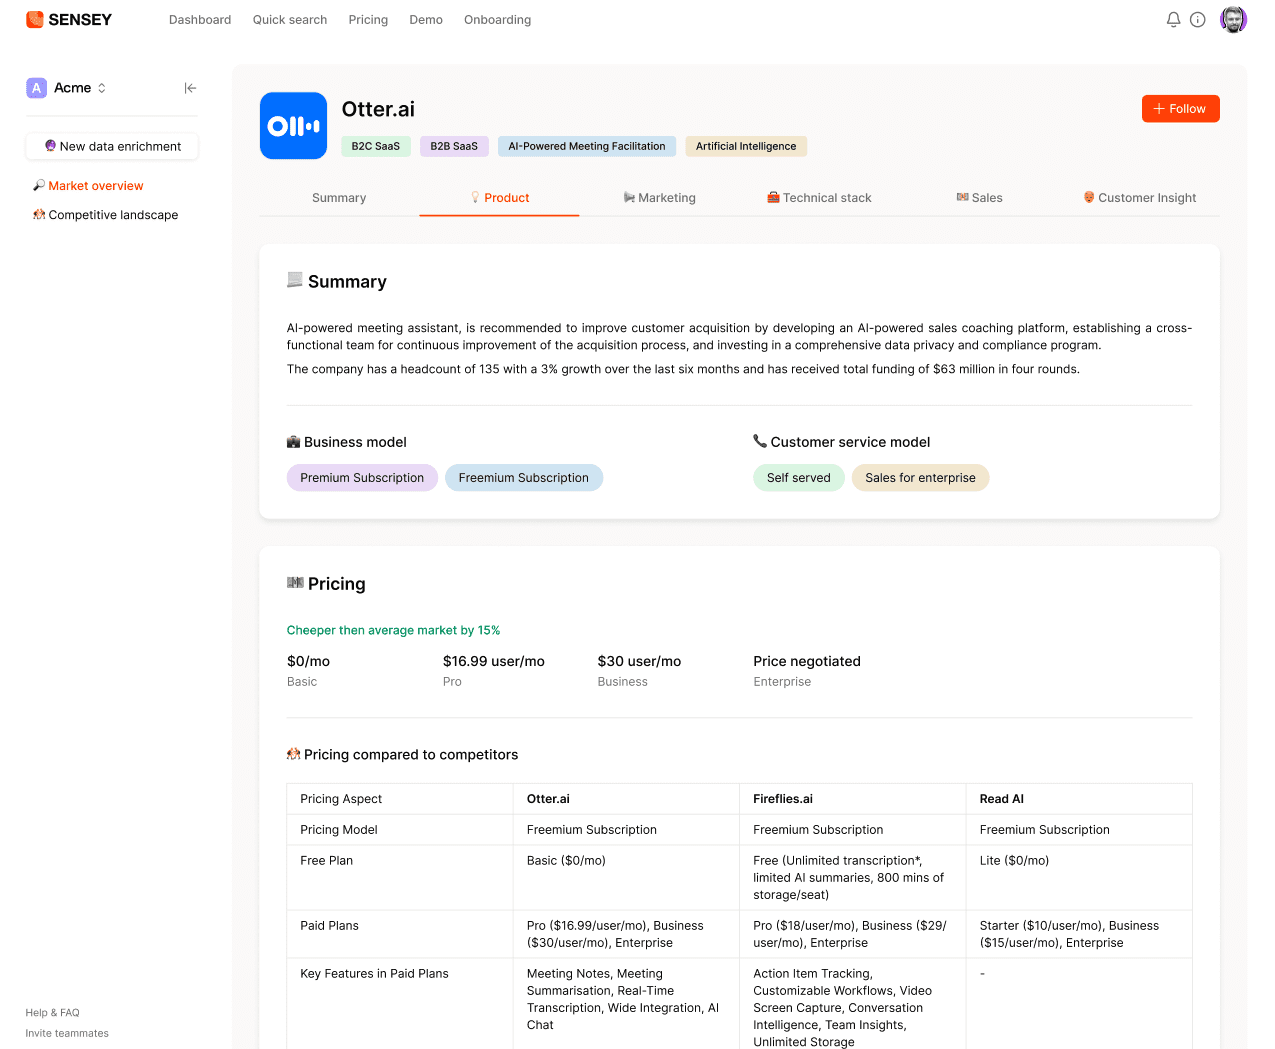Open the notifications bell
The height and width of the screenshot is (1049, 1275).
coord(1173,20)
